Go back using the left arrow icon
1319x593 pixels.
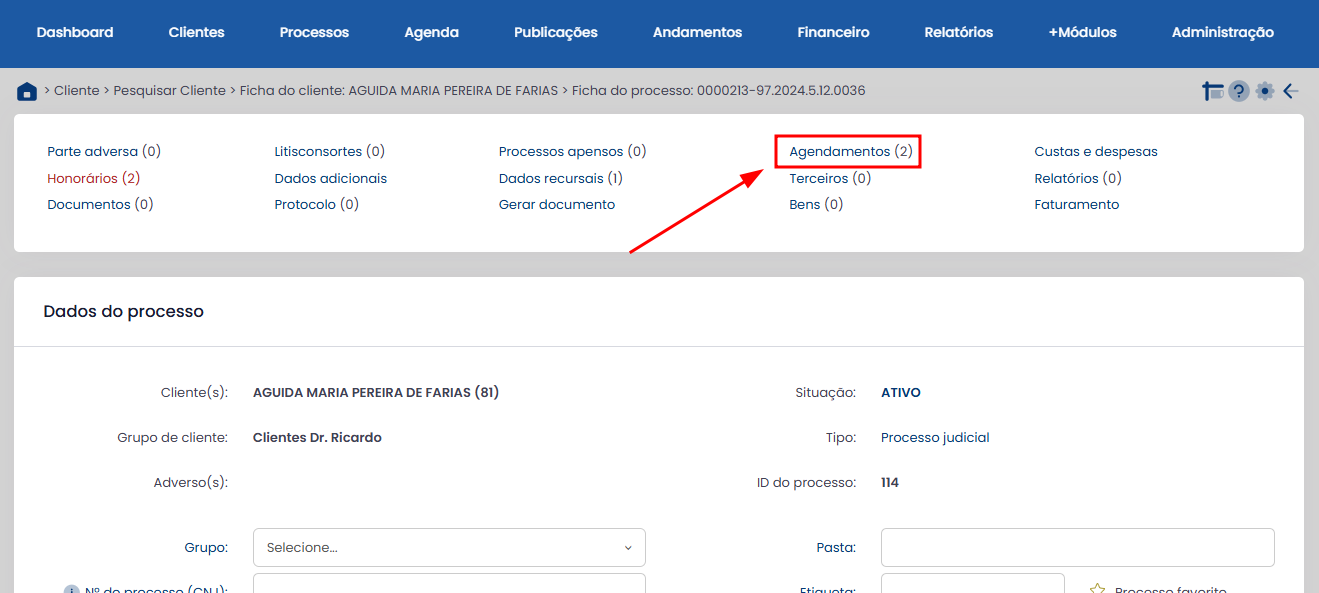1291,91
